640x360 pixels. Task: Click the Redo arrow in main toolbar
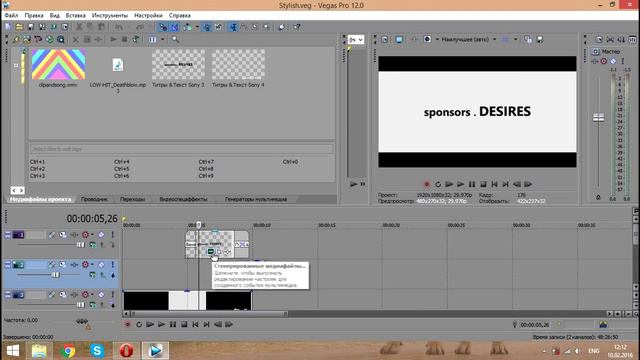(140, 27)
